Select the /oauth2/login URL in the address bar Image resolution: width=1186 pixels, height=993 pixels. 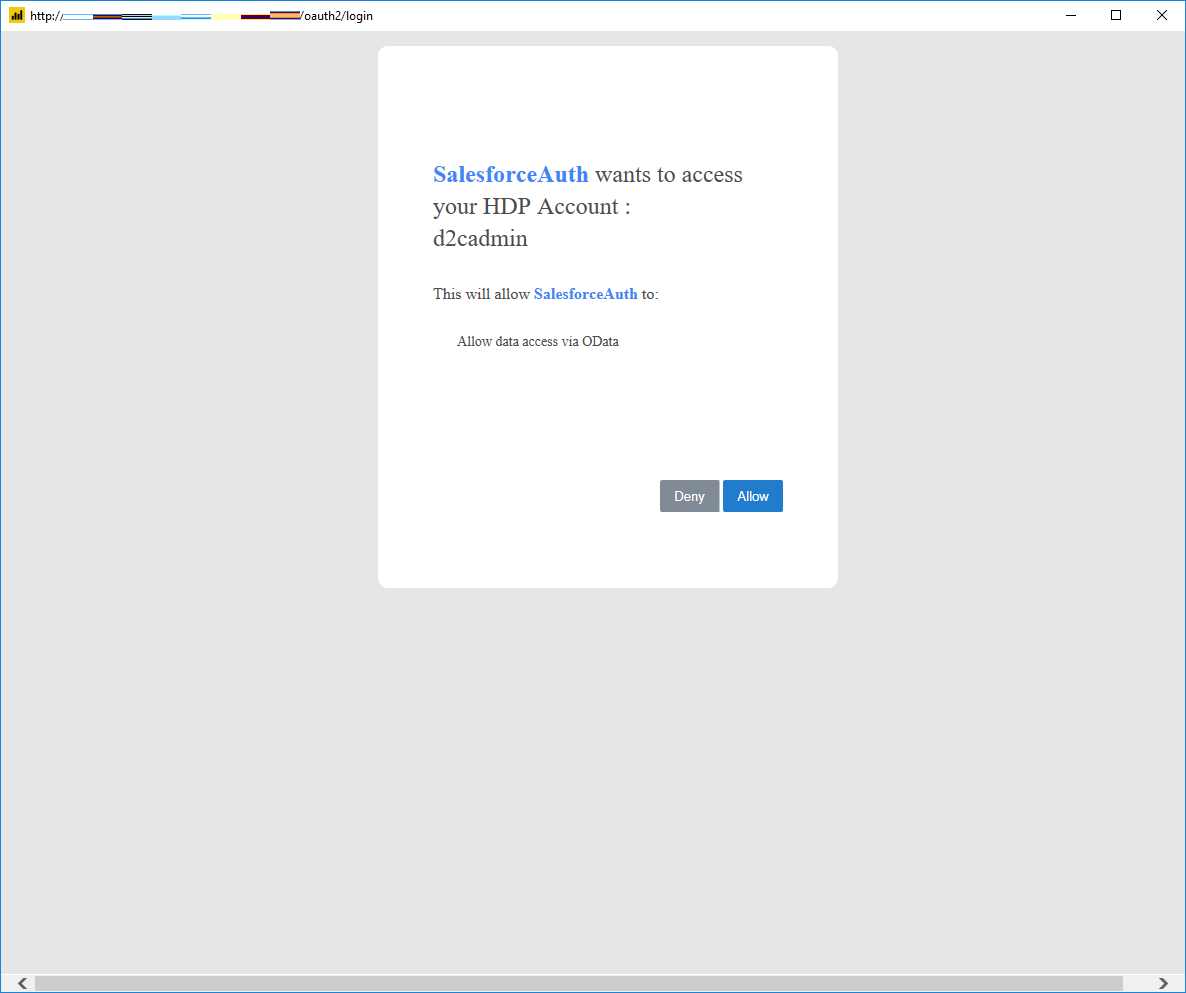338,15
